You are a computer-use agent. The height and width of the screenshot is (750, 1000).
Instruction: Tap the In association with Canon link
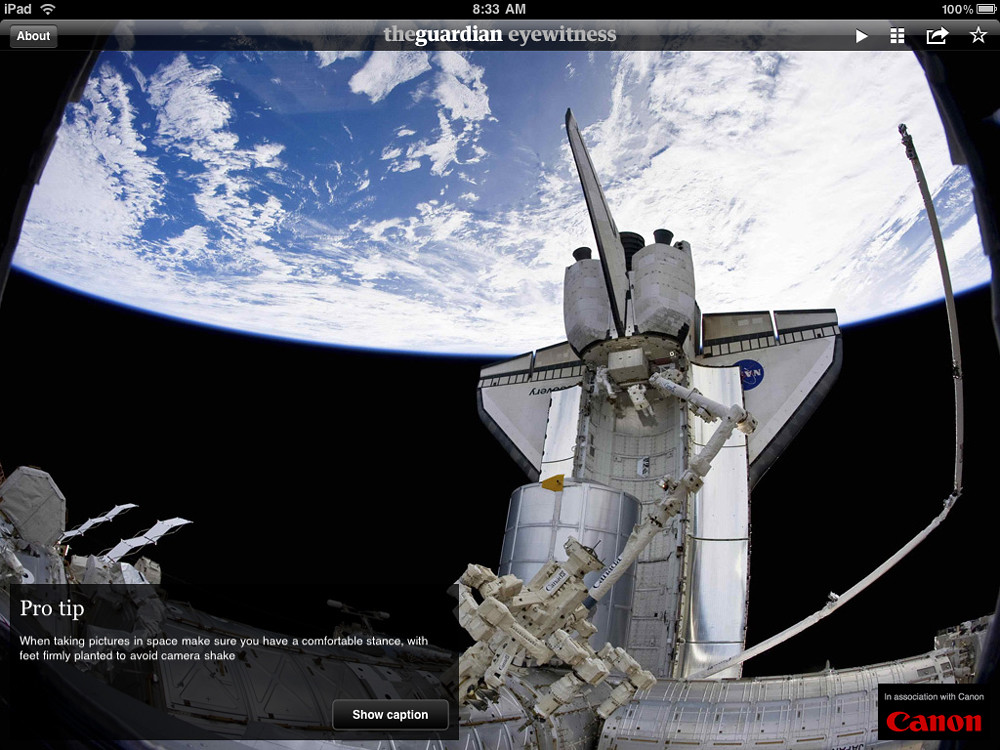(x=935, y=697)
